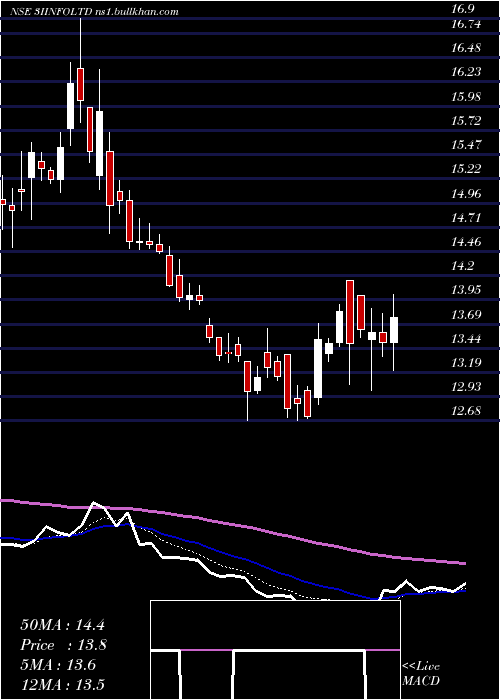This screenshot has height=700, width=500.
Task: Click the 16.48 price axis label
Action: (x=467, y=48)
